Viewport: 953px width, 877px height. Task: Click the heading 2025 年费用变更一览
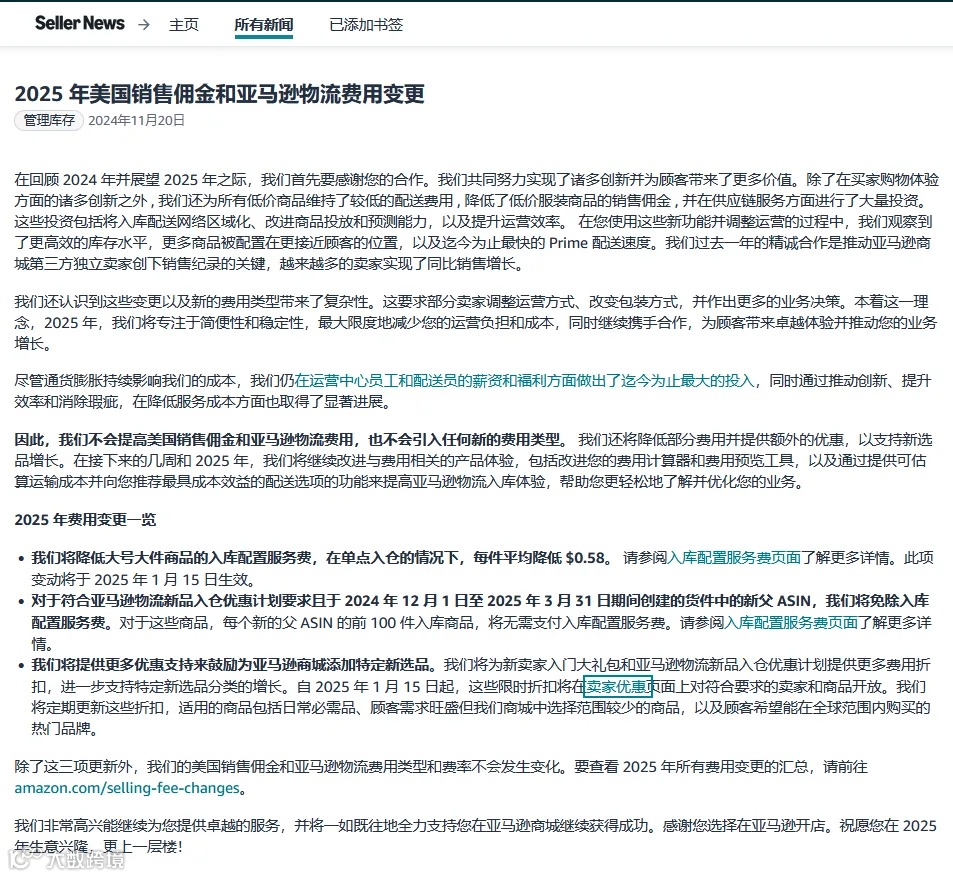[x=85, y=520]
